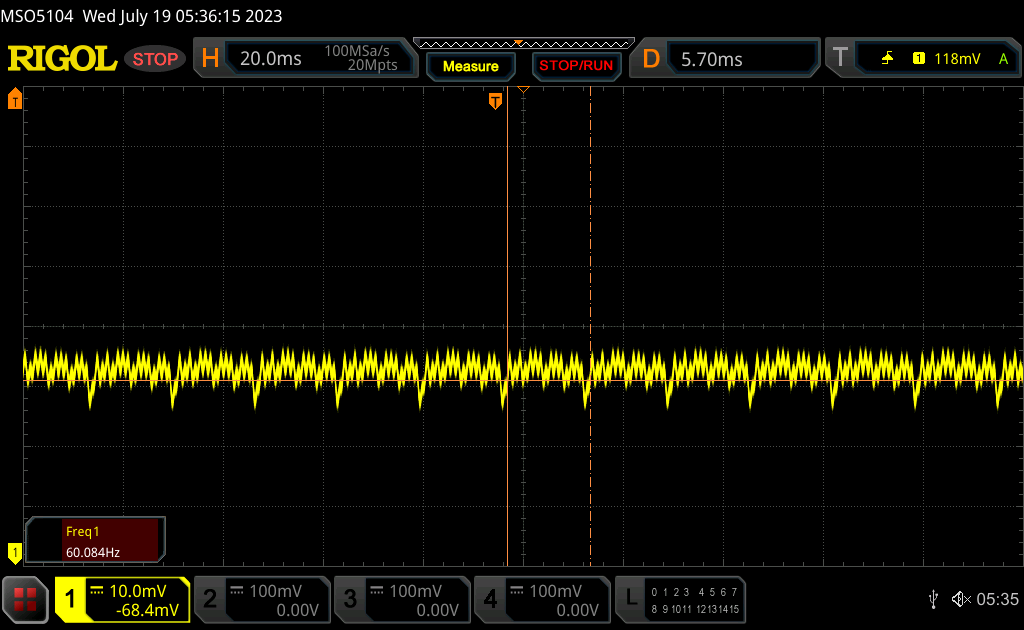Image resolution: width=1024 pixels, height=630 pixels.
Task: Select the orange trigger position T marker
Action: coord(495,101)
